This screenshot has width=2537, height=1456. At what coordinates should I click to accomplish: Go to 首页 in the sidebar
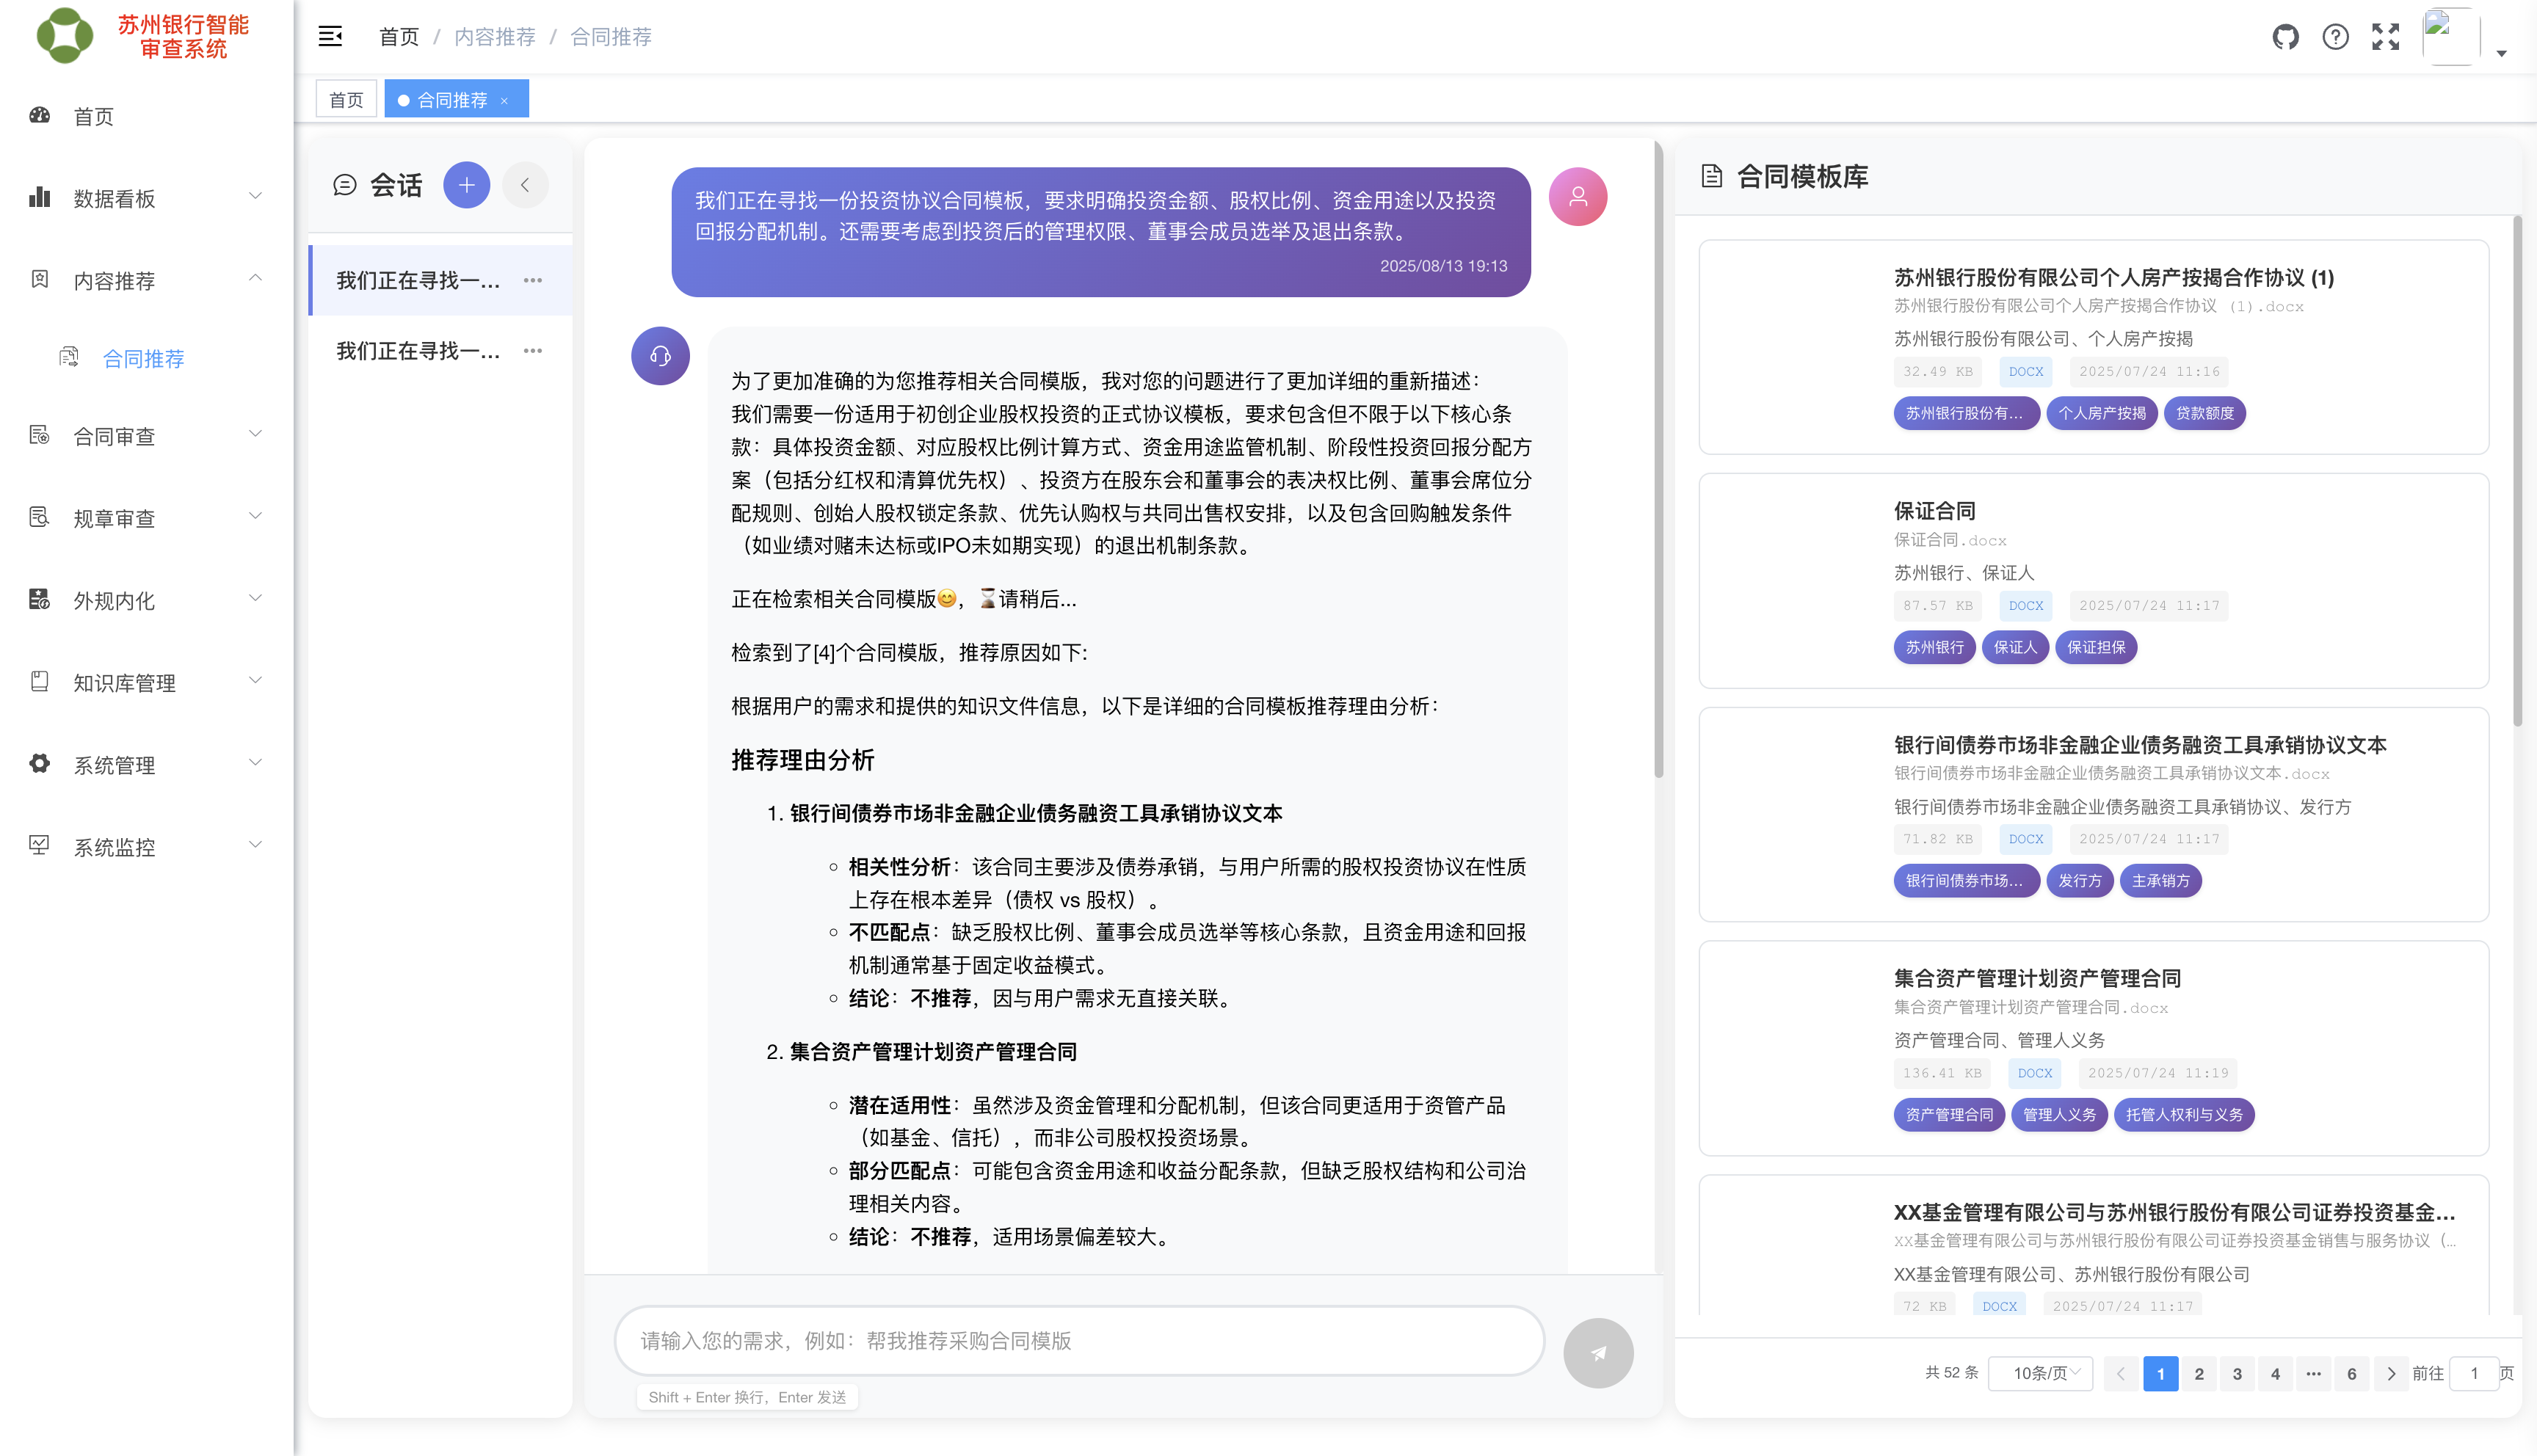click(147, 117)
